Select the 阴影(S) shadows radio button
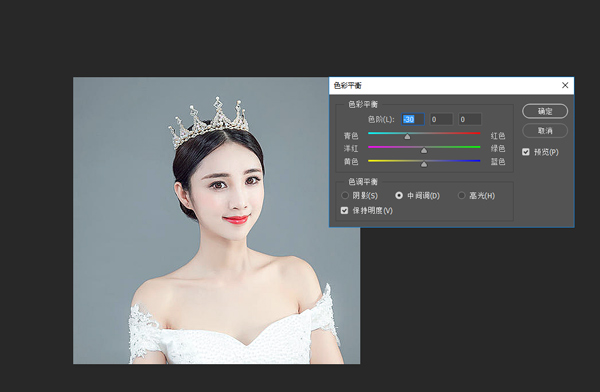Screen dimensions: 600x392 [345, 195]
